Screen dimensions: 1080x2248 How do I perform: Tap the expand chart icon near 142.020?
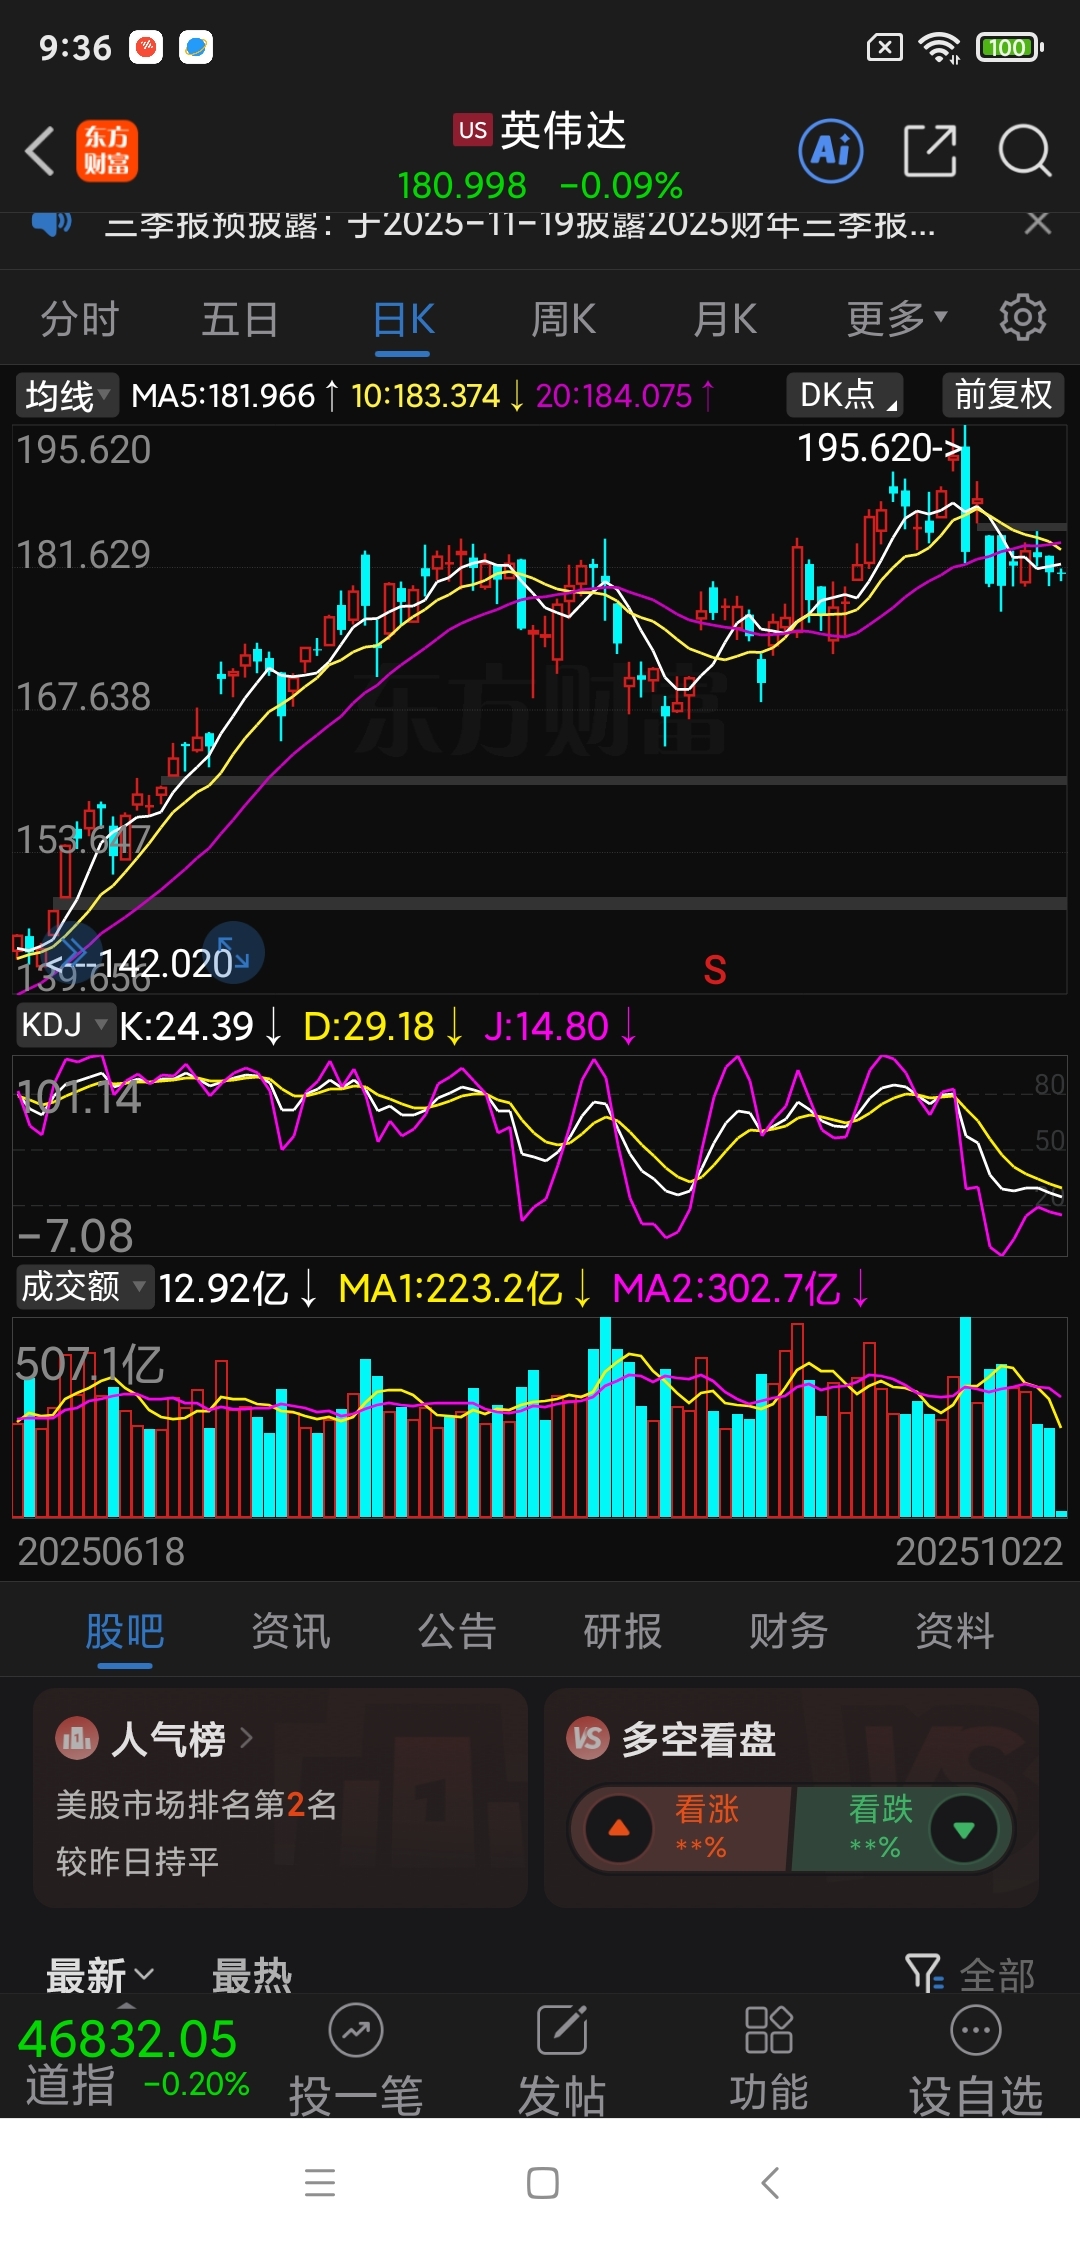(234, 951)
